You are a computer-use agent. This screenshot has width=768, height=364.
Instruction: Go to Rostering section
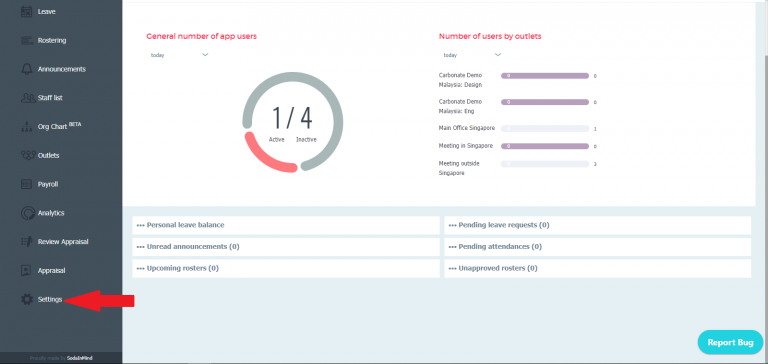(x=52, y=41)
